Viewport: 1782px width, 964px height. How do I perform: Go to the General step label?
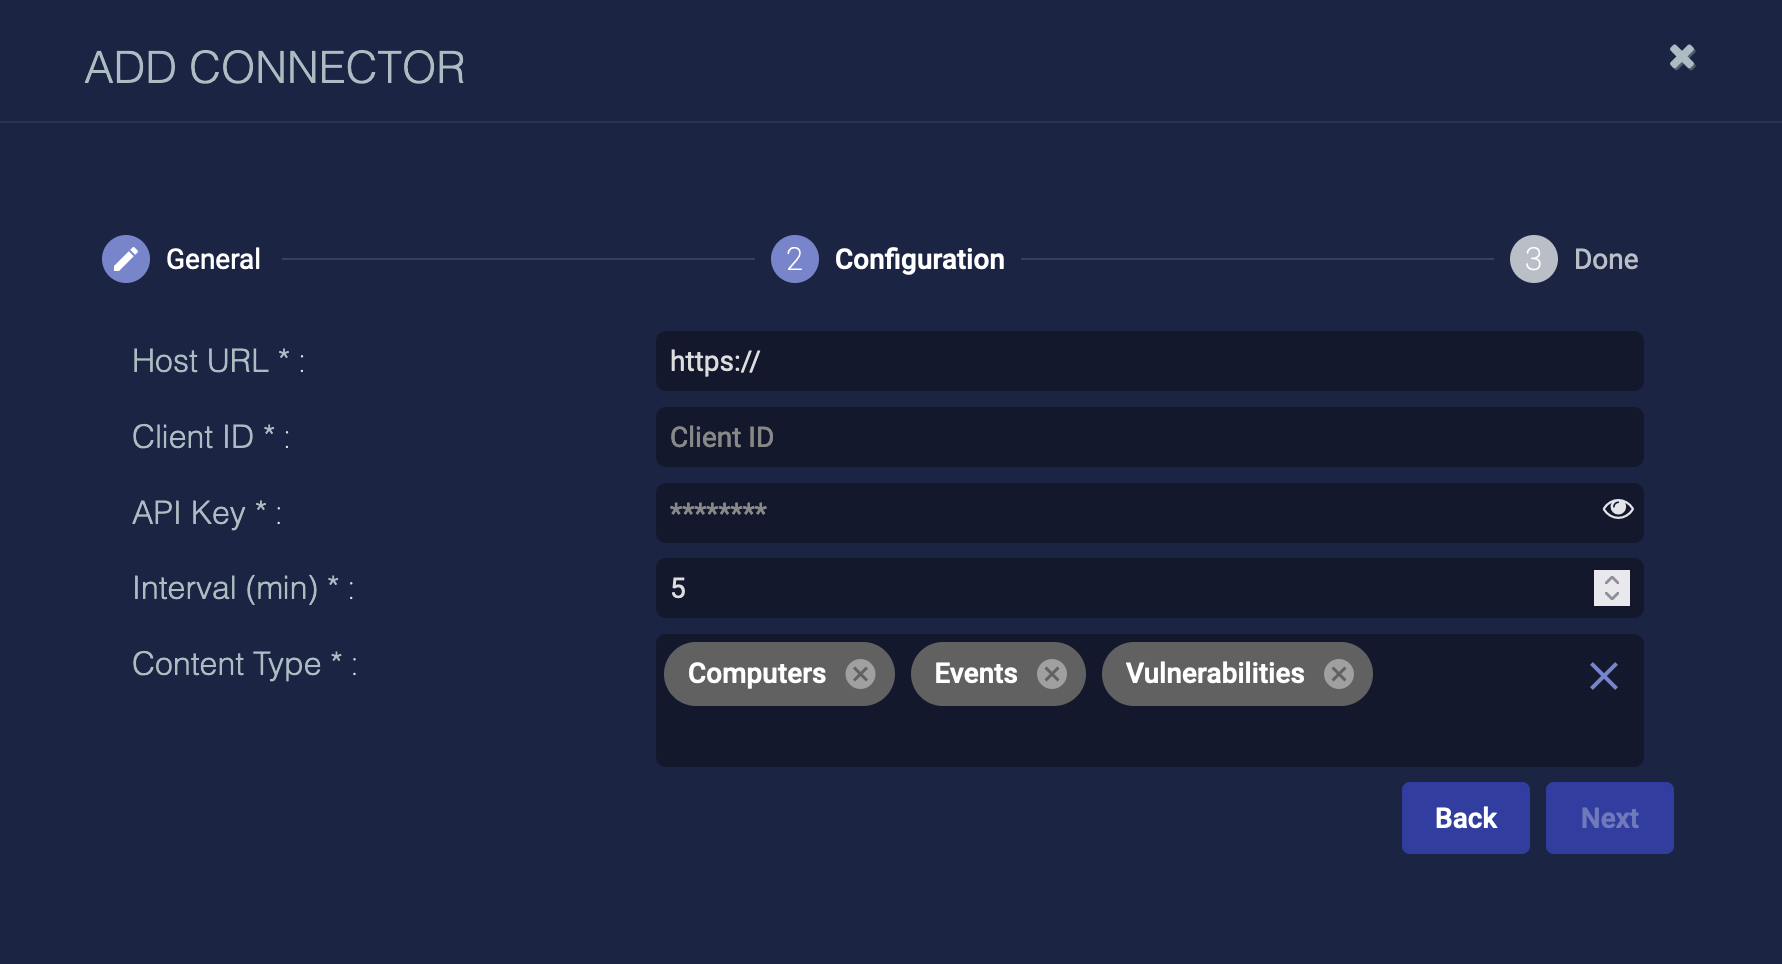pyautogui.click(x=213, y=260)
